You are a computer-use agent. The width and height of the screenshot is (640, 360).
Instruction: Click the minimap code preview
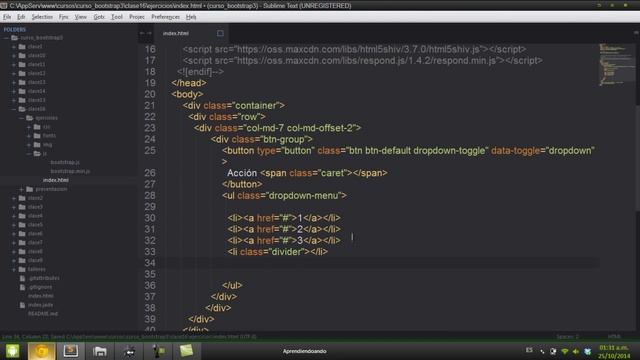pos(616,64)
